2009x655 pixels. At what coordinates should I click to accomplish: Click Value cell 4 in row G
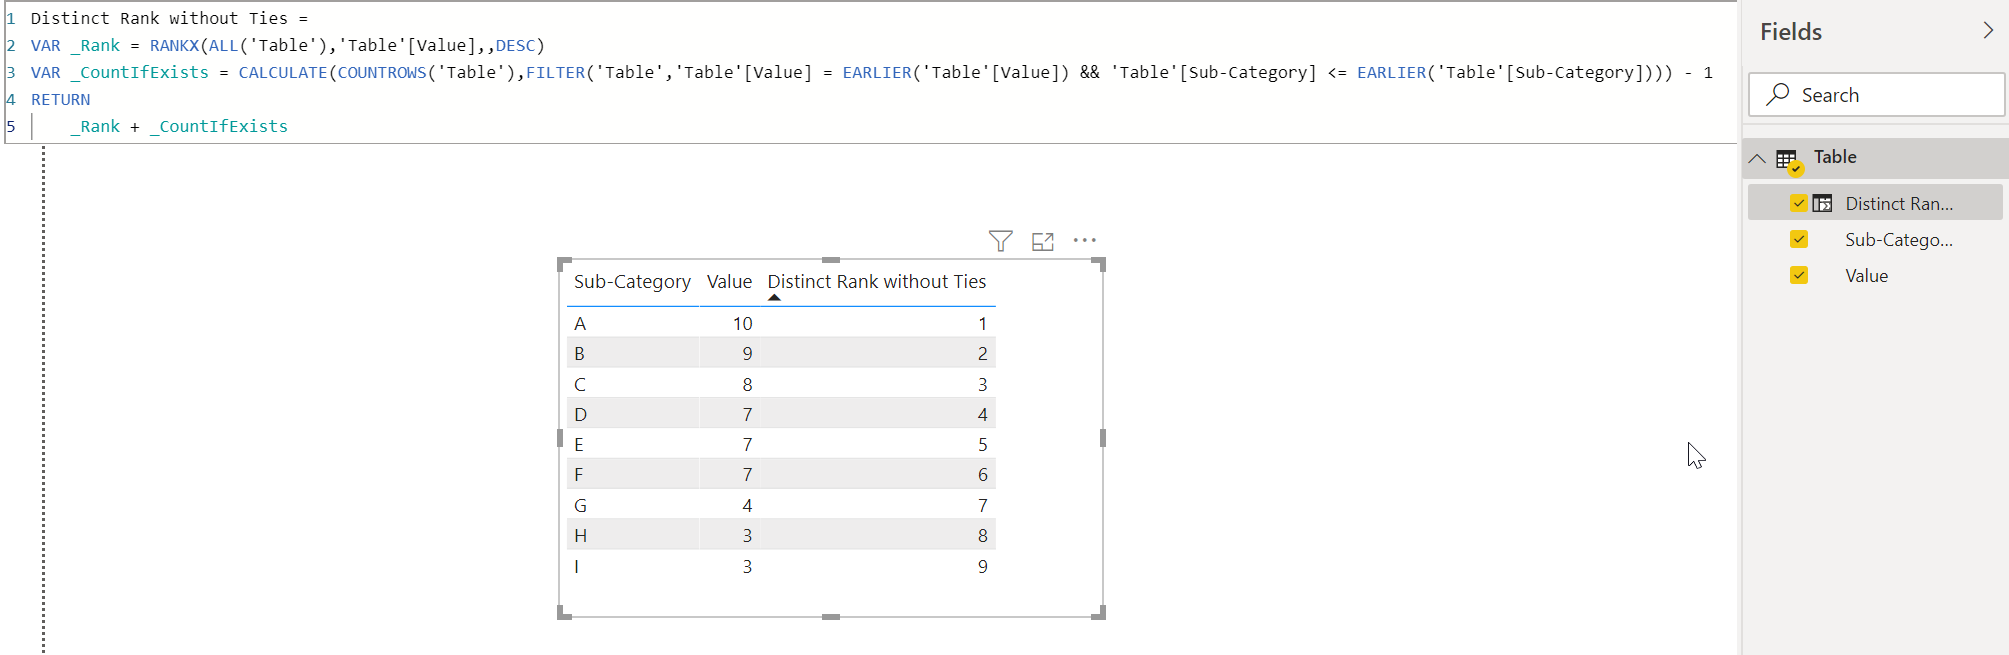click(x=747, y=506)
